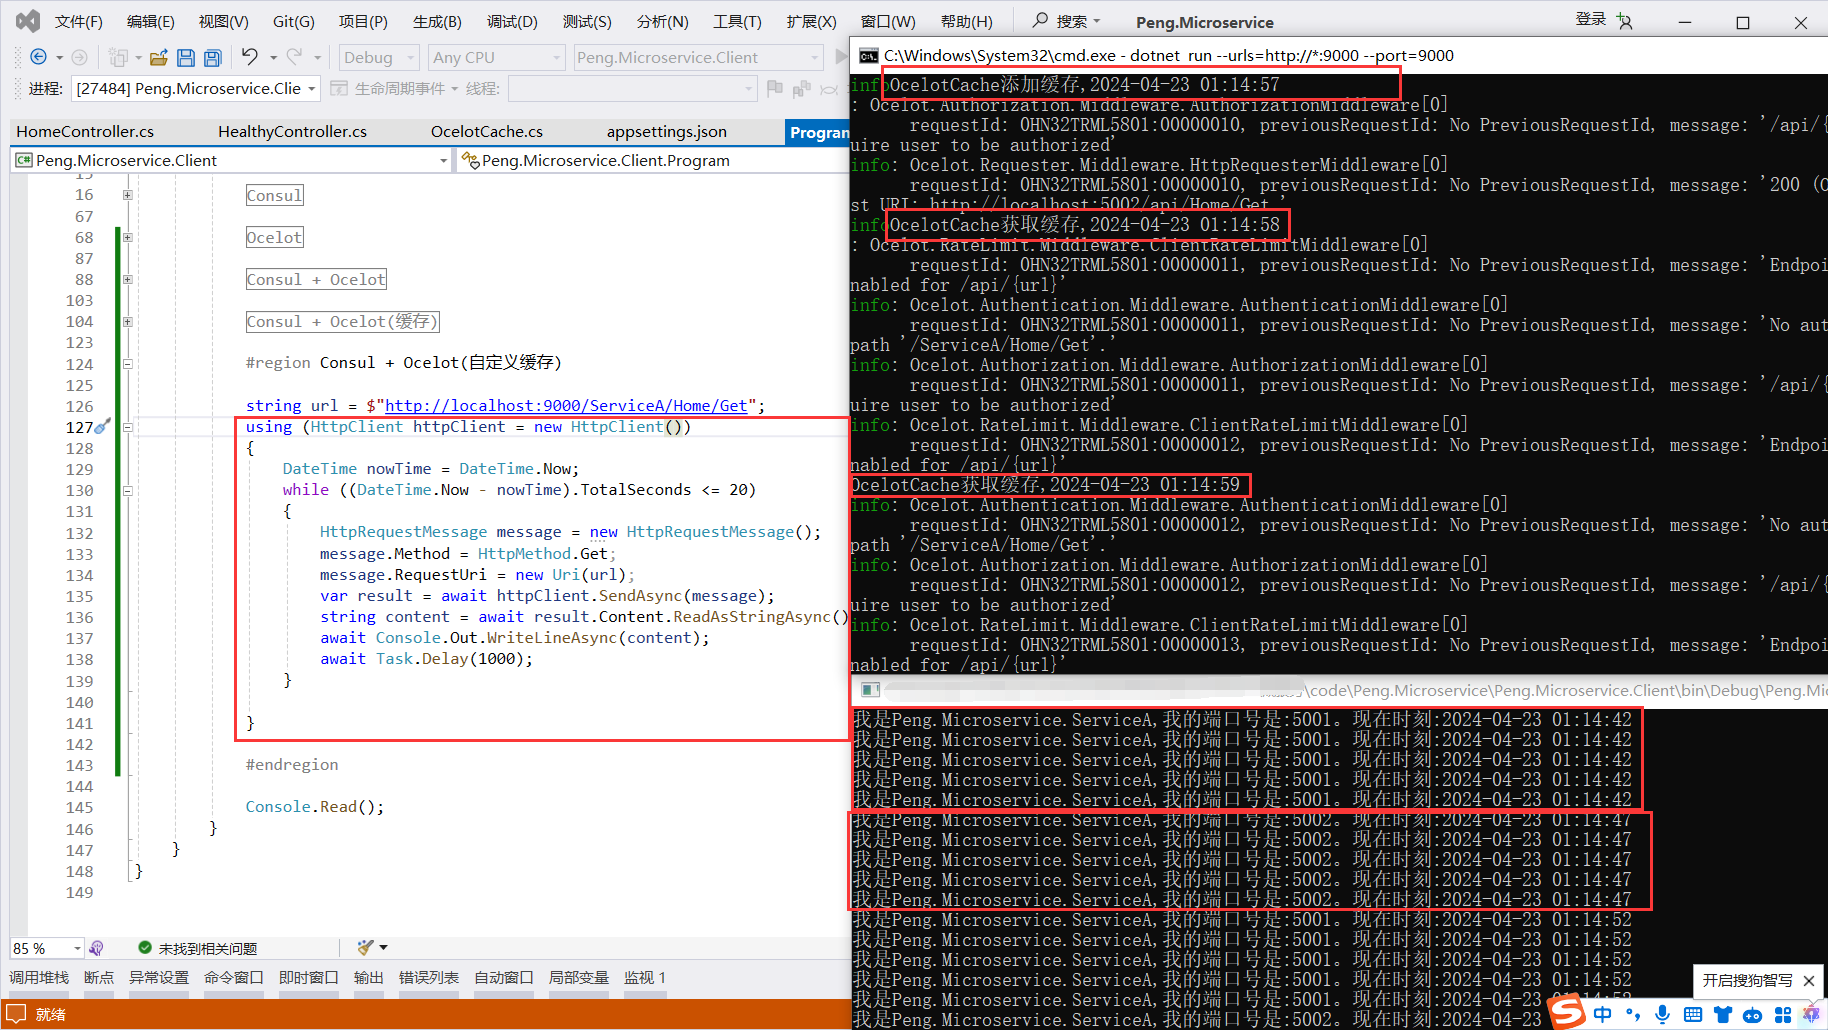
Task: Switch to the HealthyController.cs tab
Action: point(292,132)
